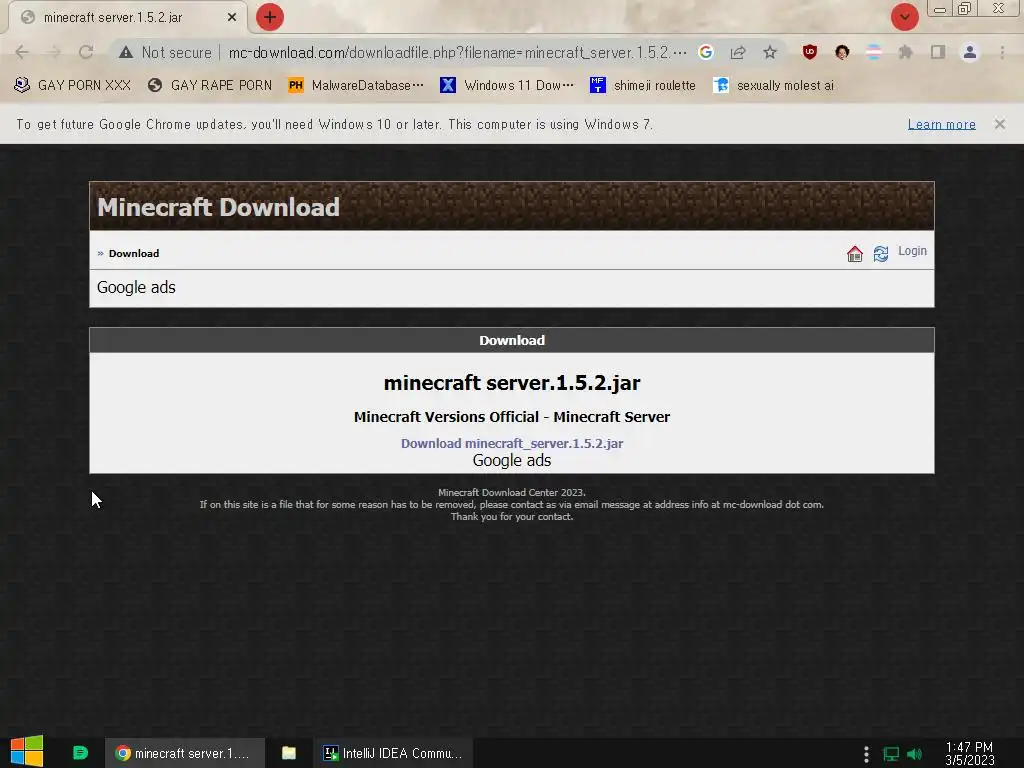The image size is (1024, 768).
Task: Click the blue refresh arrows icon on page
Action: (881, 253)
